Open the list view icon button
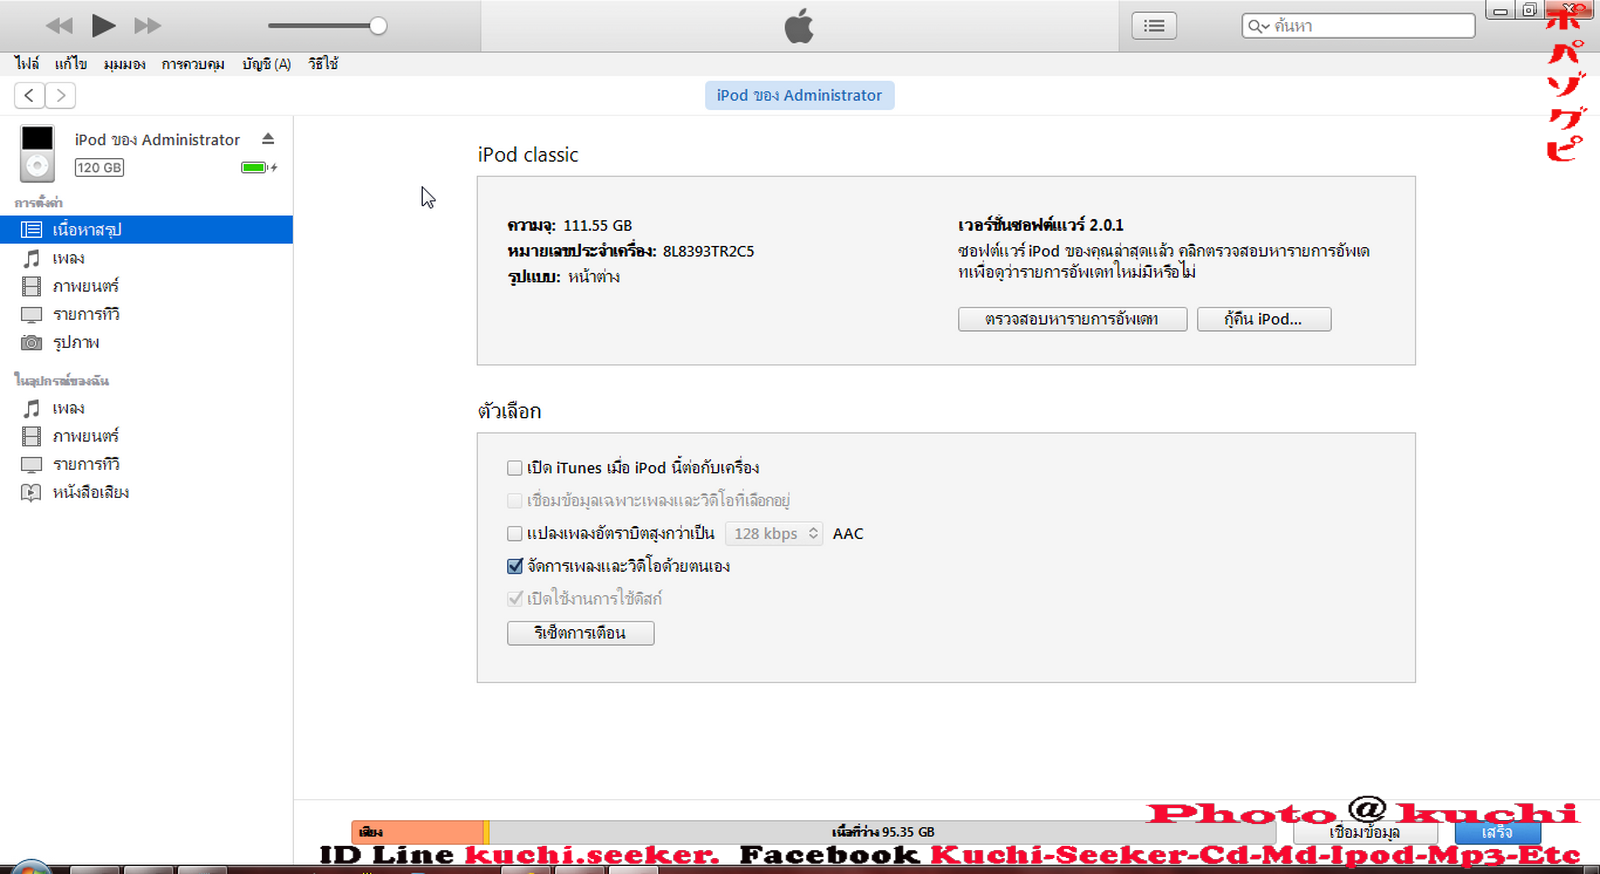The width and height of the screenshot is (1600, 874). pyautogui.click(x=1154, y=26)
